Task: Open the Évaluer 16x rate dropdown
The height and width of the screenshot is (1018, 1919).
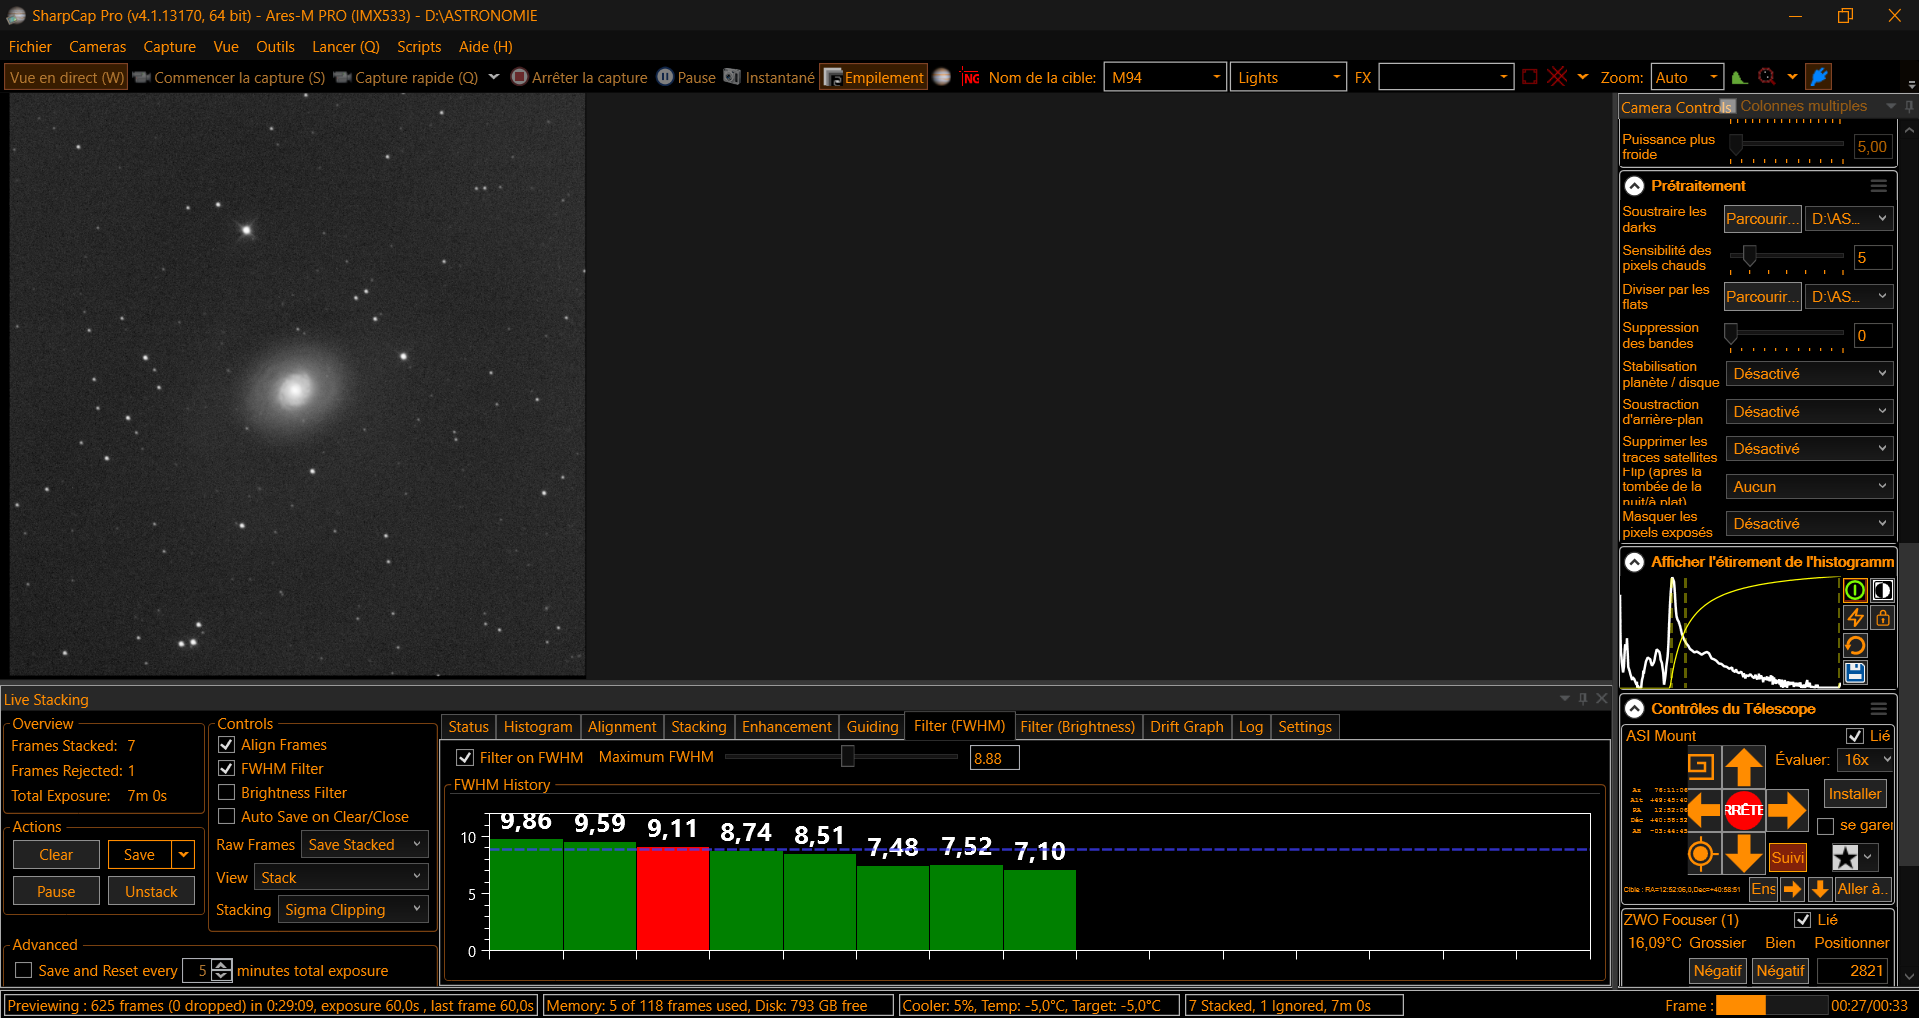Action: coord(1865,760)
